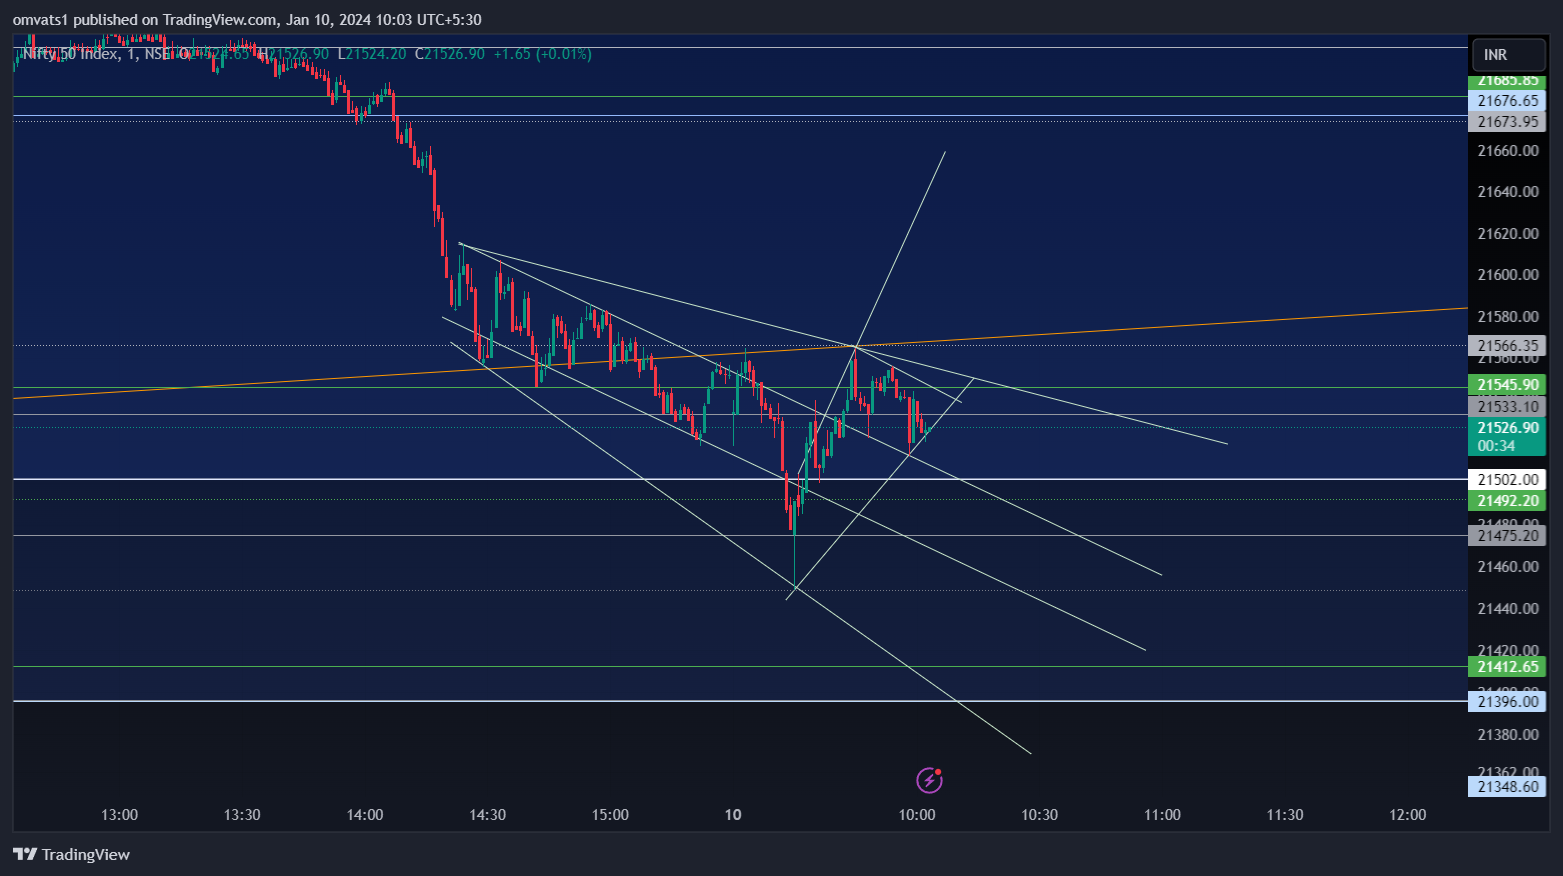Image resolution: width=1563 pixels, height=876 pixels.
Task: Select the current price label 21526.90
Action: (x=1507, y=428)
